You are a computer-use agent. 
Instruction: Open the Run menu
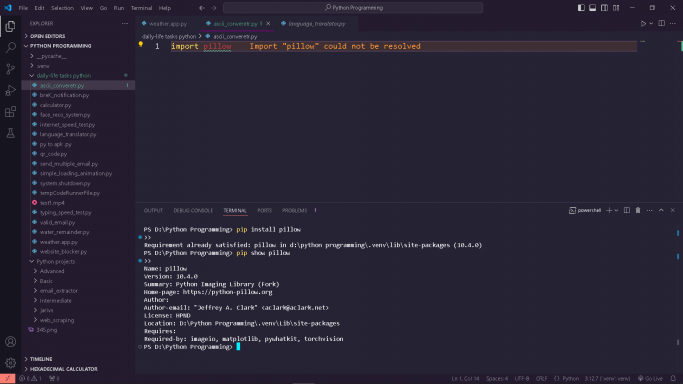point(118,8)
